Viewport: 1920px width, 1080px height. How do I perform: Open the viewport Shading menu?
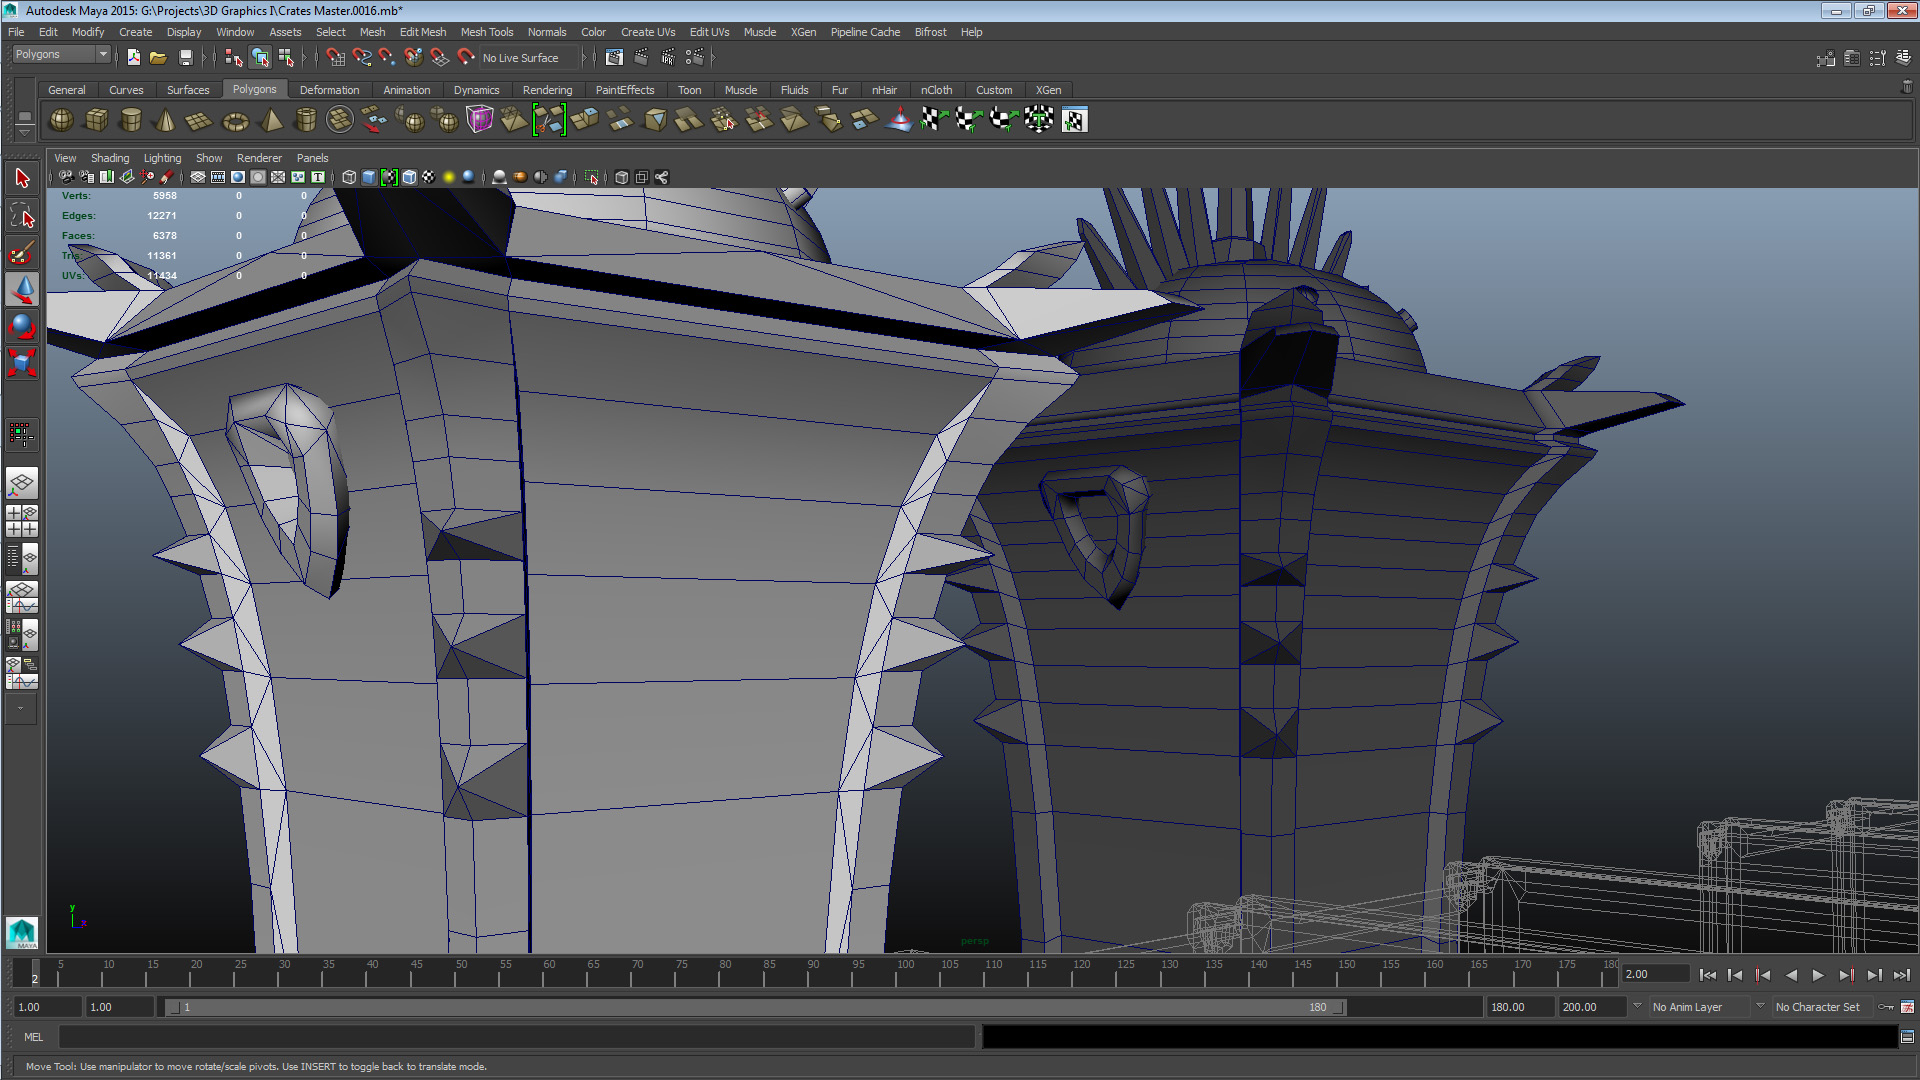coord(110,158)
